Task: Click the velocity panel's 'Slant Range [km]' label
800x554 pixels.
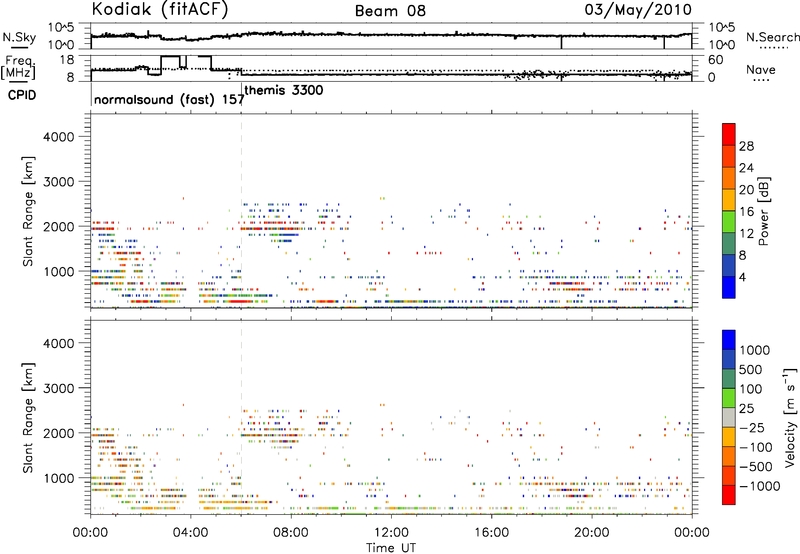Action: 28,417
